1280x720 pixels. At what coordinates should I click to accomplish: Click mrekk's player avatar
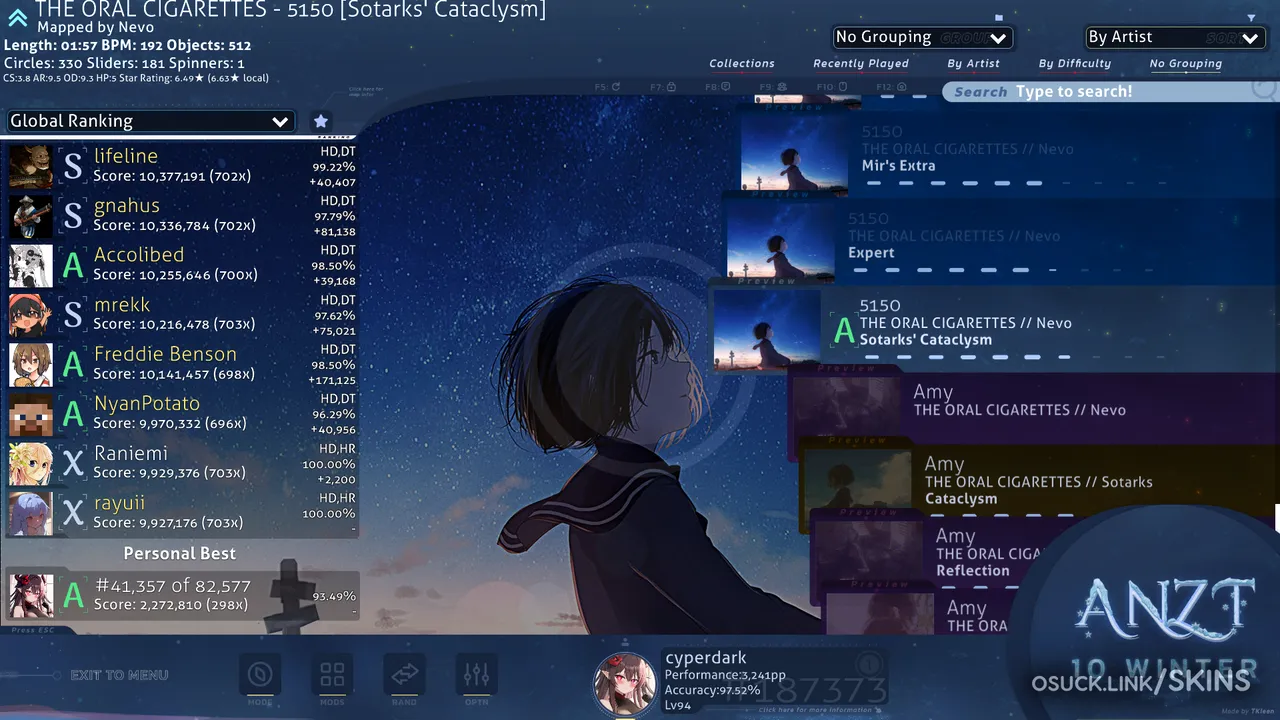(31, 315)
